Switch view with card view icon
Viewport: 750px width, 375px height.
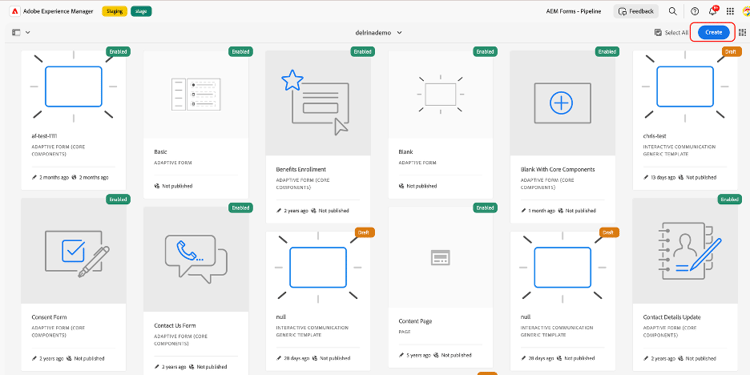click(742, 33)
